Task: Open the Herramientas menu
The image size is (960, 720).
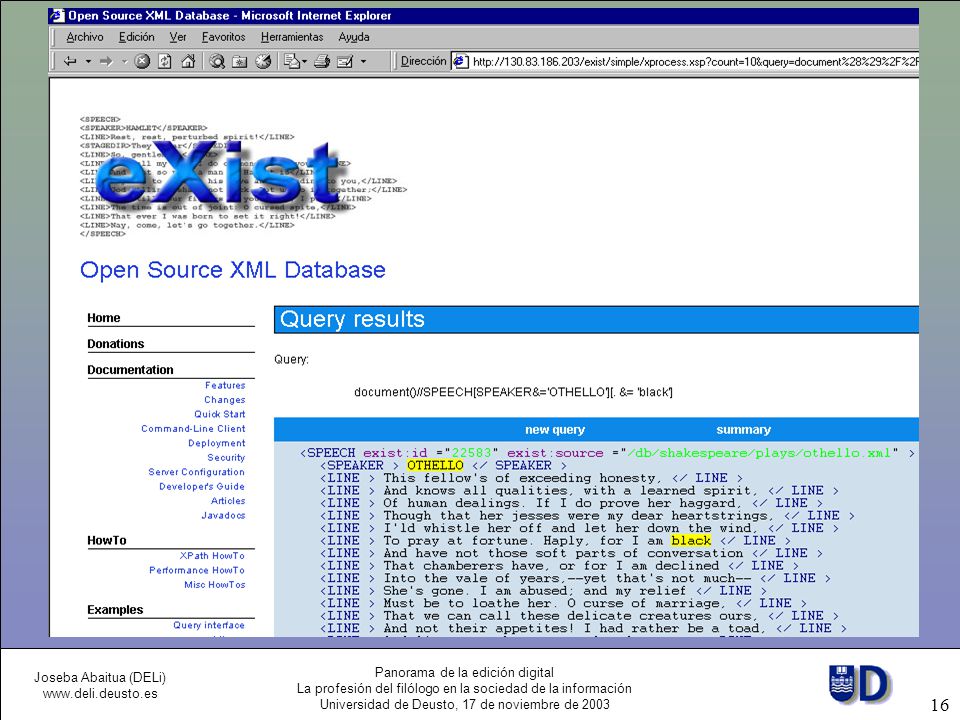Action: coord(292,37)
